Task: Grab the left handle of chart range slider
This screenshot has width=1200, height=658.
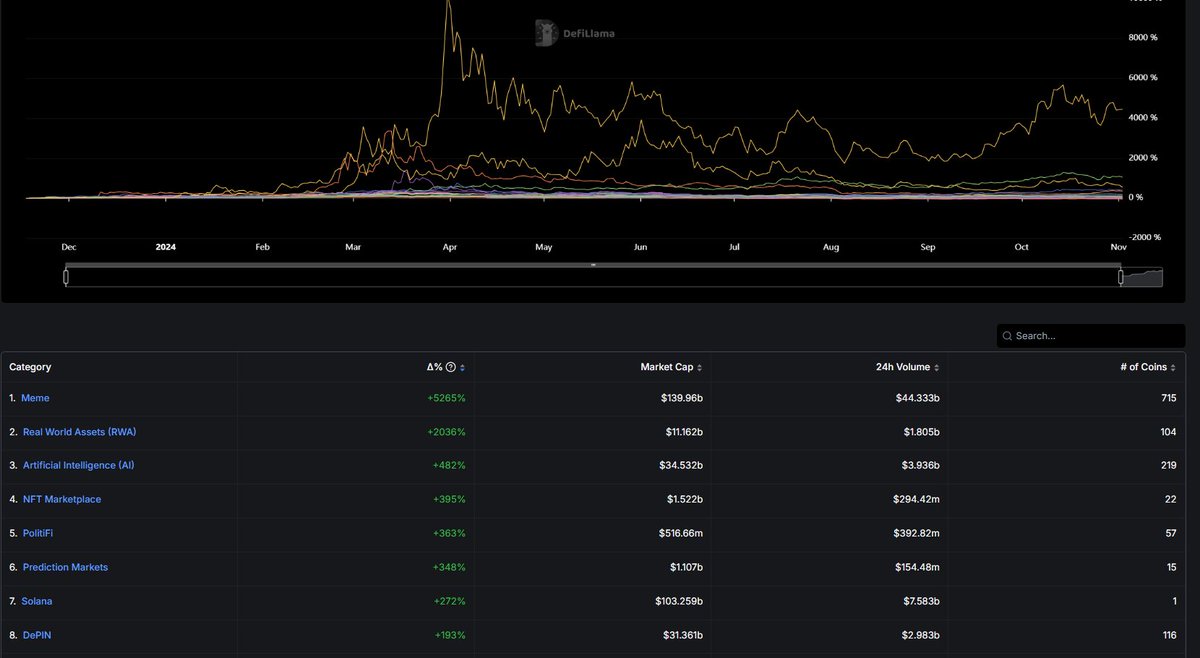Action: pyautogui.click(x=66, y=277)
